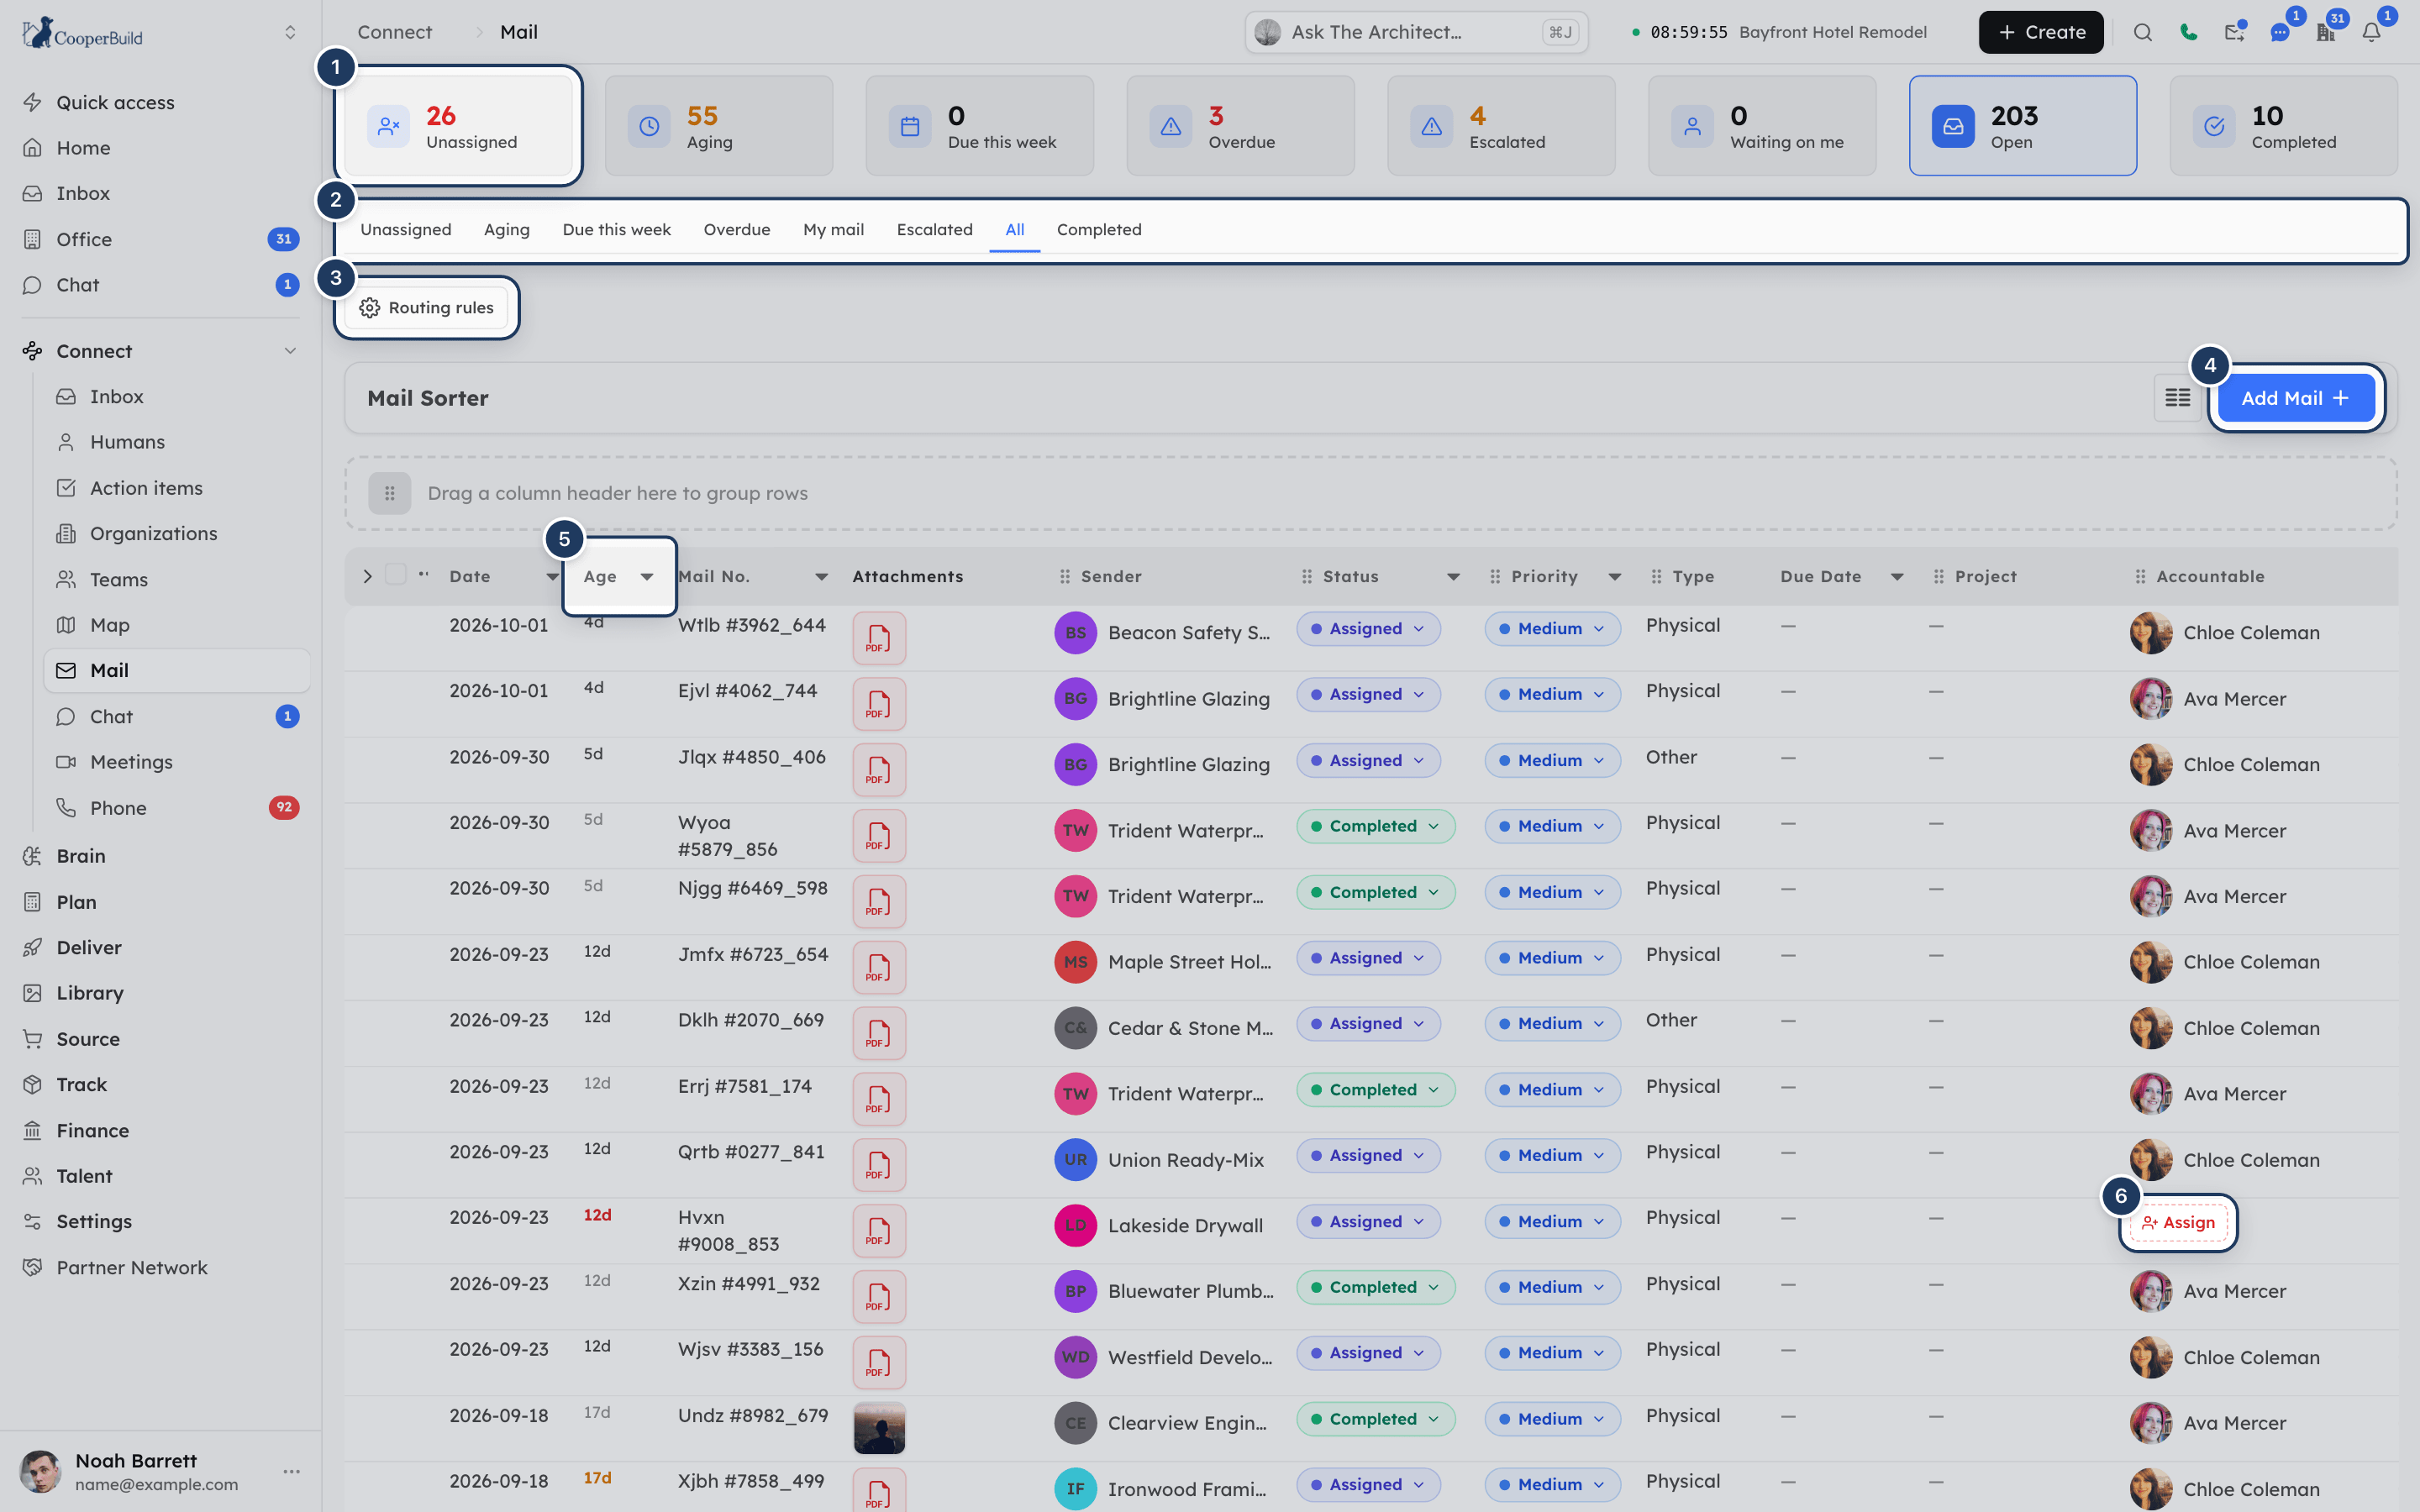2420x1512 pixels.
Task: Switch to the My mail tab
Action: coord(833,229)
